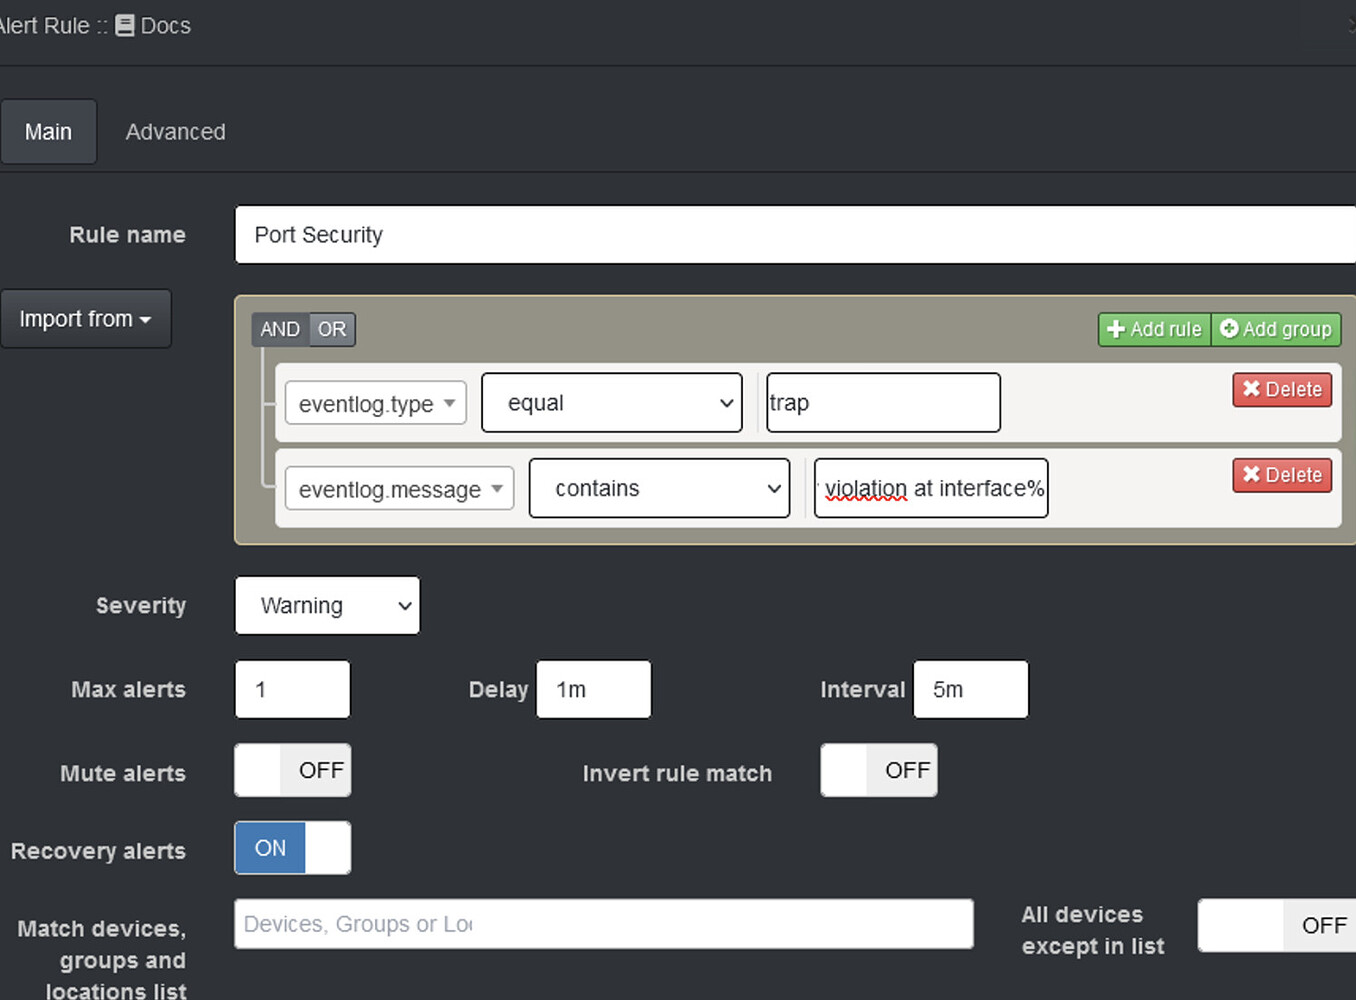Viewport: 1356px width, 1000px height.
Task: Disable Recovery alerts
Action: pyautogui.click(x=292, y=847)
